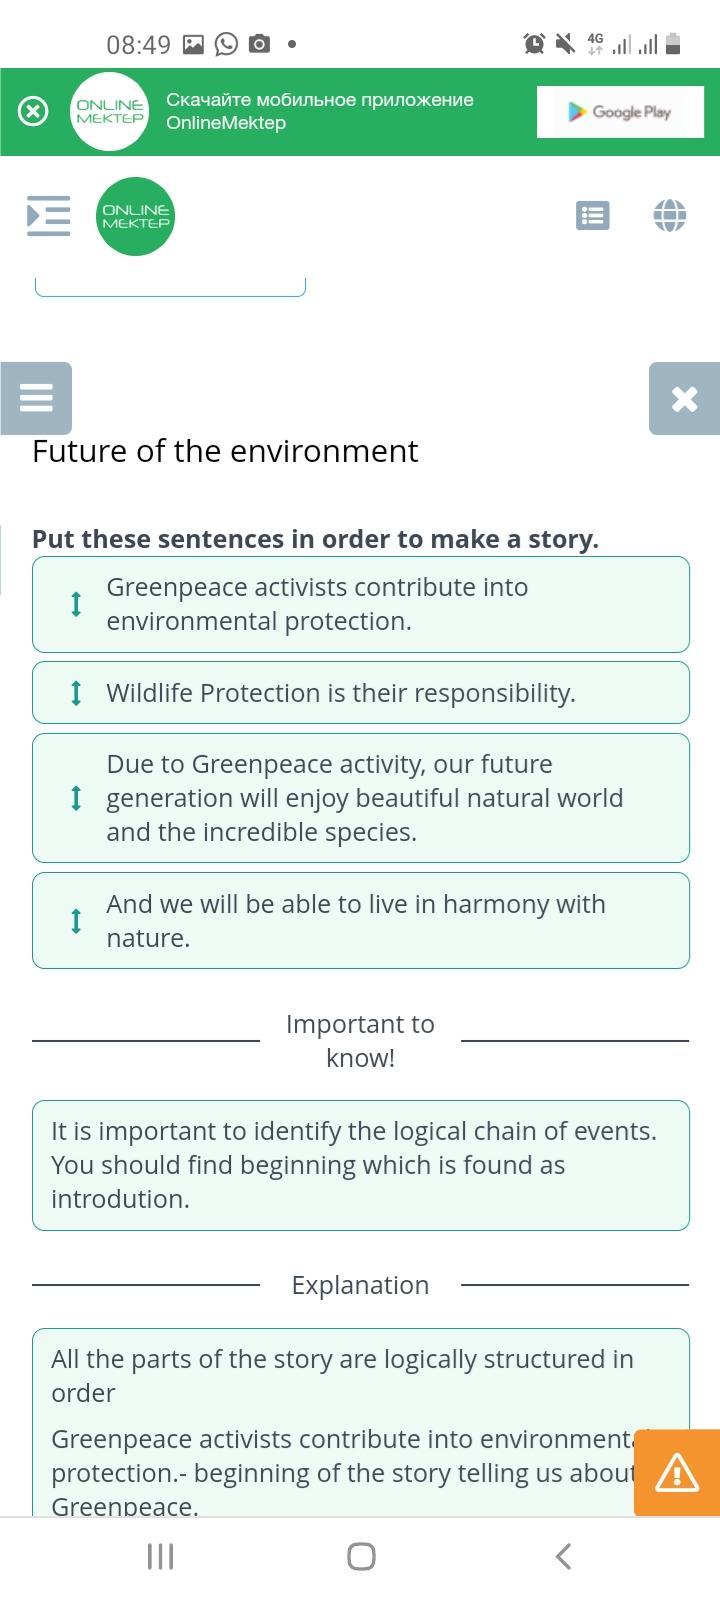
Task: Expand the side navigation menu icon
Action: (48, 215)
